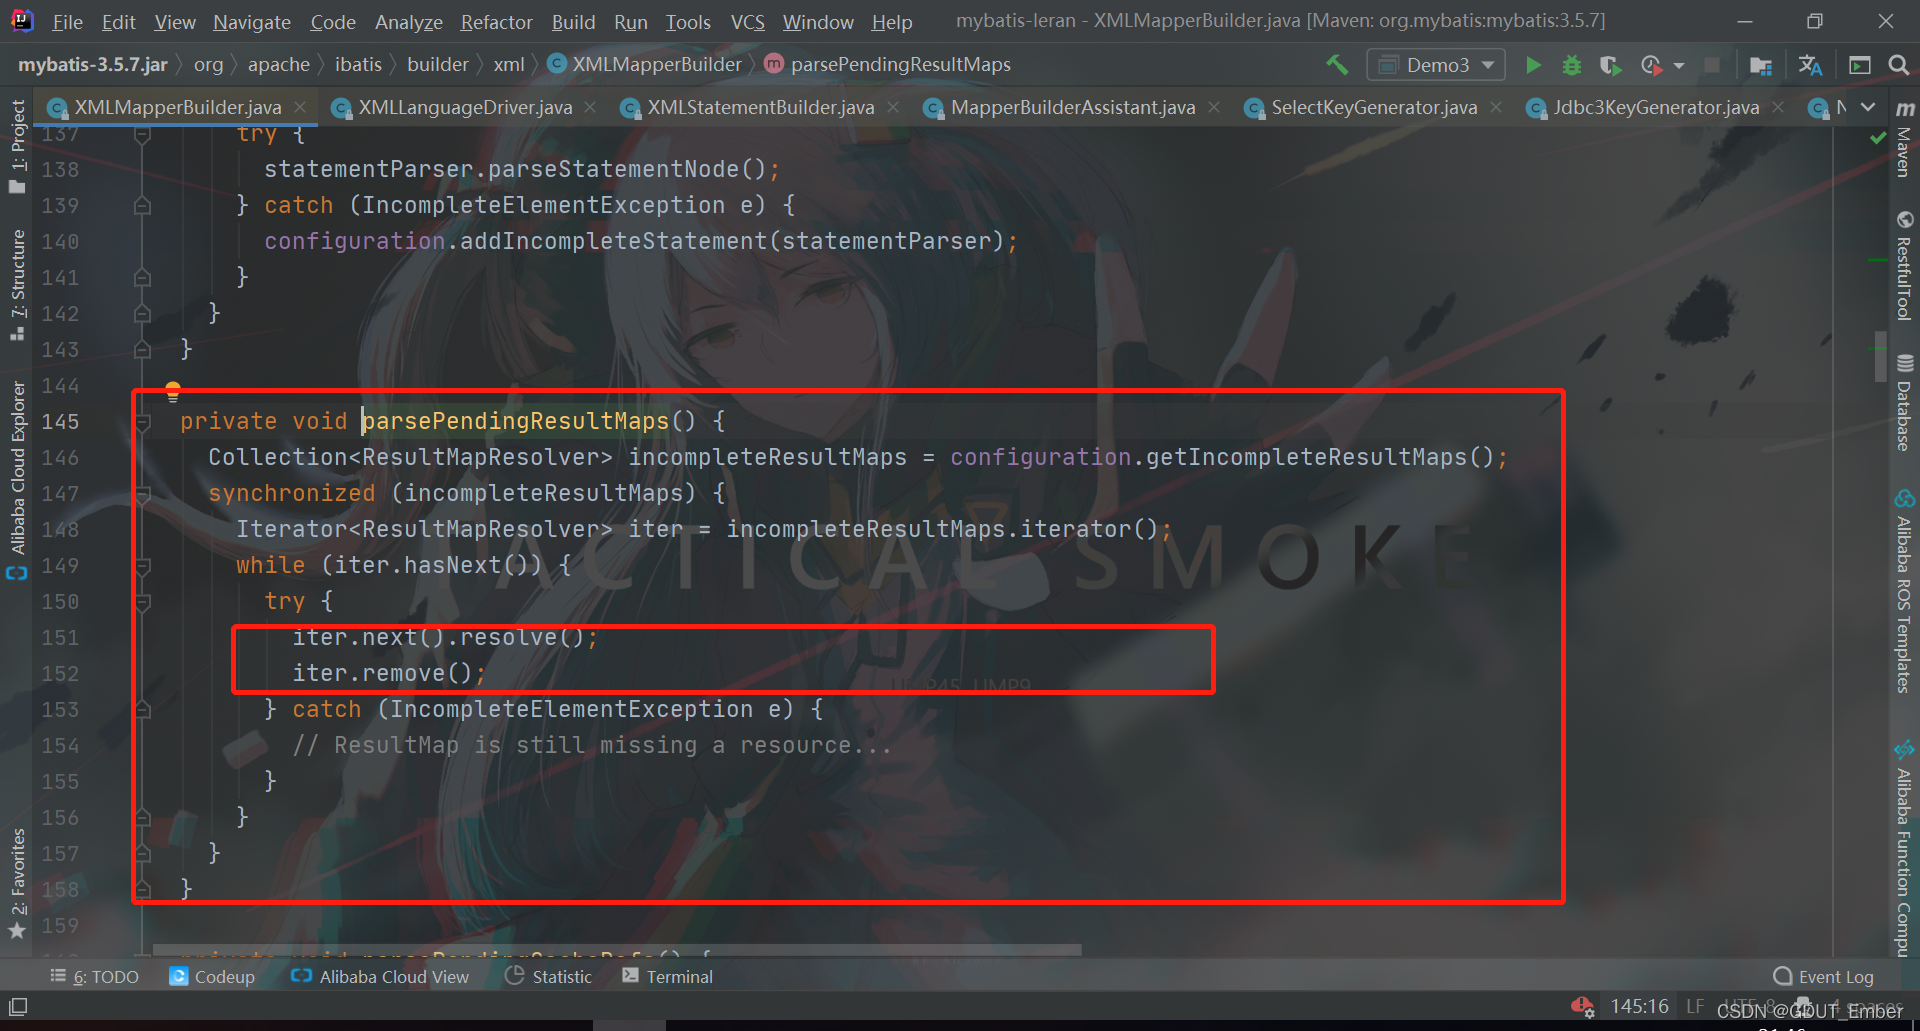The height and width of the screenshot is (1031, 1920).
Task: Click the Build project hammer icon
Action: (x=1337, y=65)
